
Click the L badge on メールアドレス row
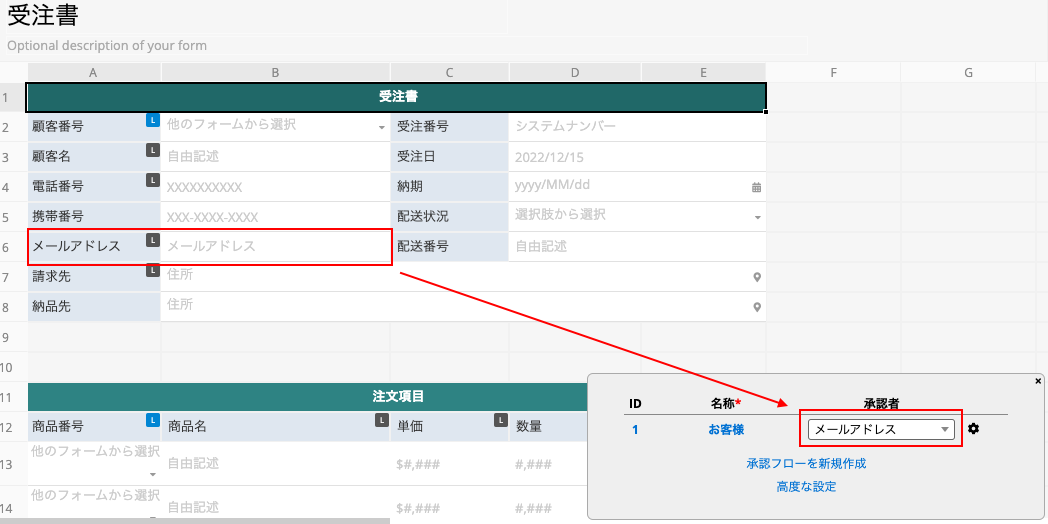click(x=153, y=240)
